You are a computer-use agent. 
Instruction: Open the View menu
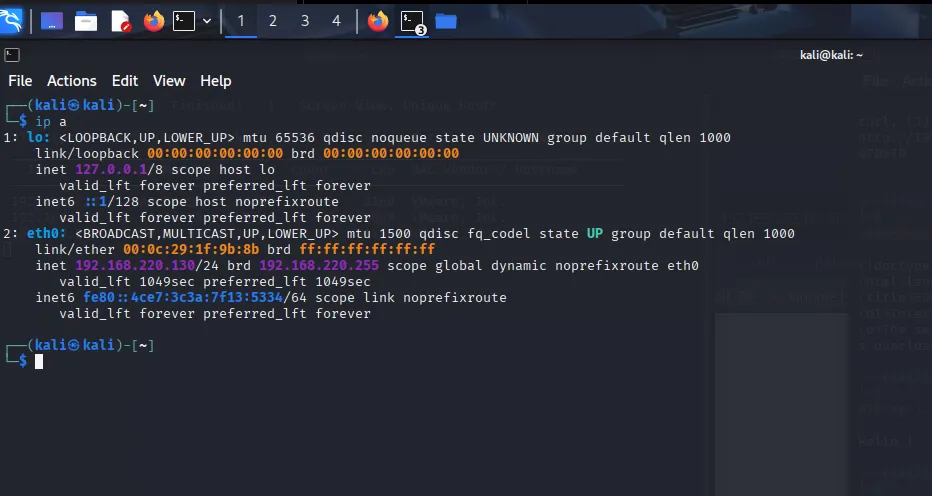pyautogui.click(x=169, y=81)
